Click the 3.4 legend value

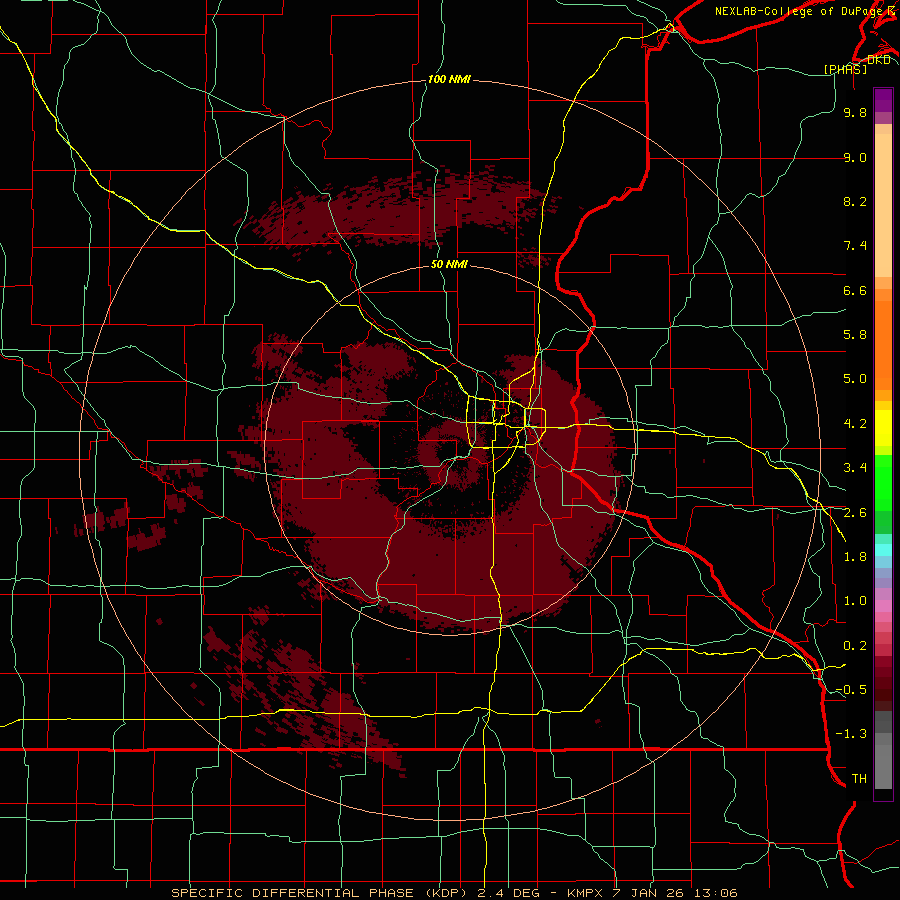[x=855, y=468]
